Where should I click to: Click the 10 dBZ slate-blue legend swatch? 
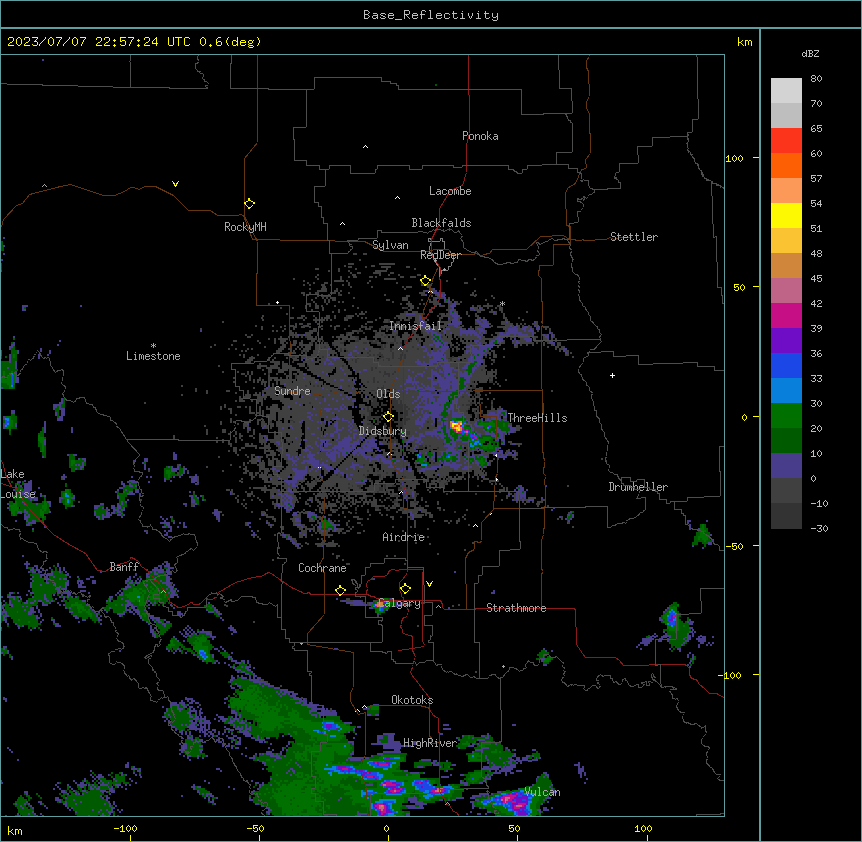[x=786, y=466]
